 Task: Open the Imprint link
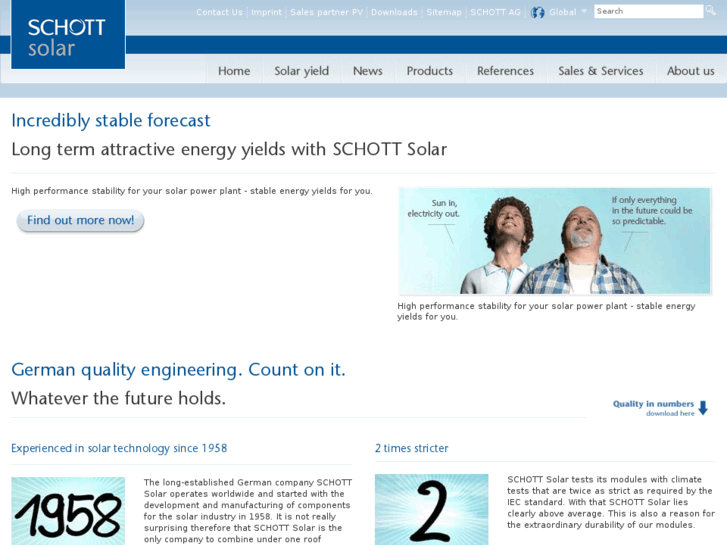[x=267, y=12]
